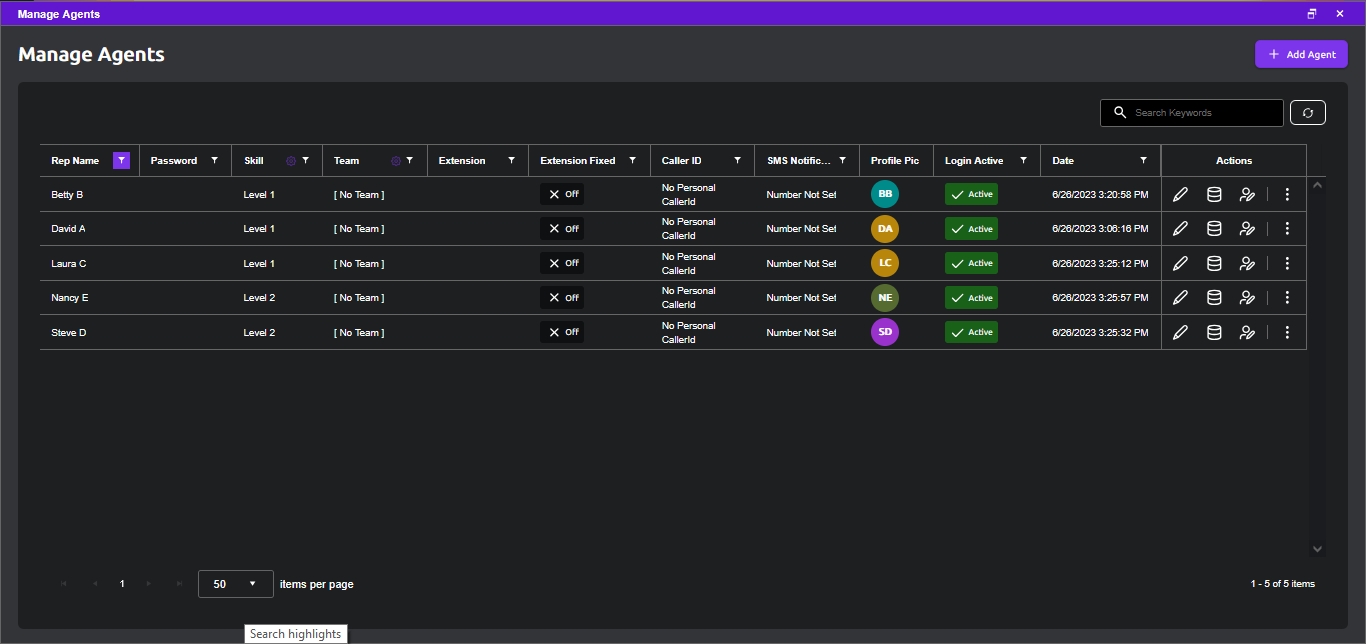Click date 6/26/2023 3:06:16 PM
1366x644 pixels.
click(1100, 229)
